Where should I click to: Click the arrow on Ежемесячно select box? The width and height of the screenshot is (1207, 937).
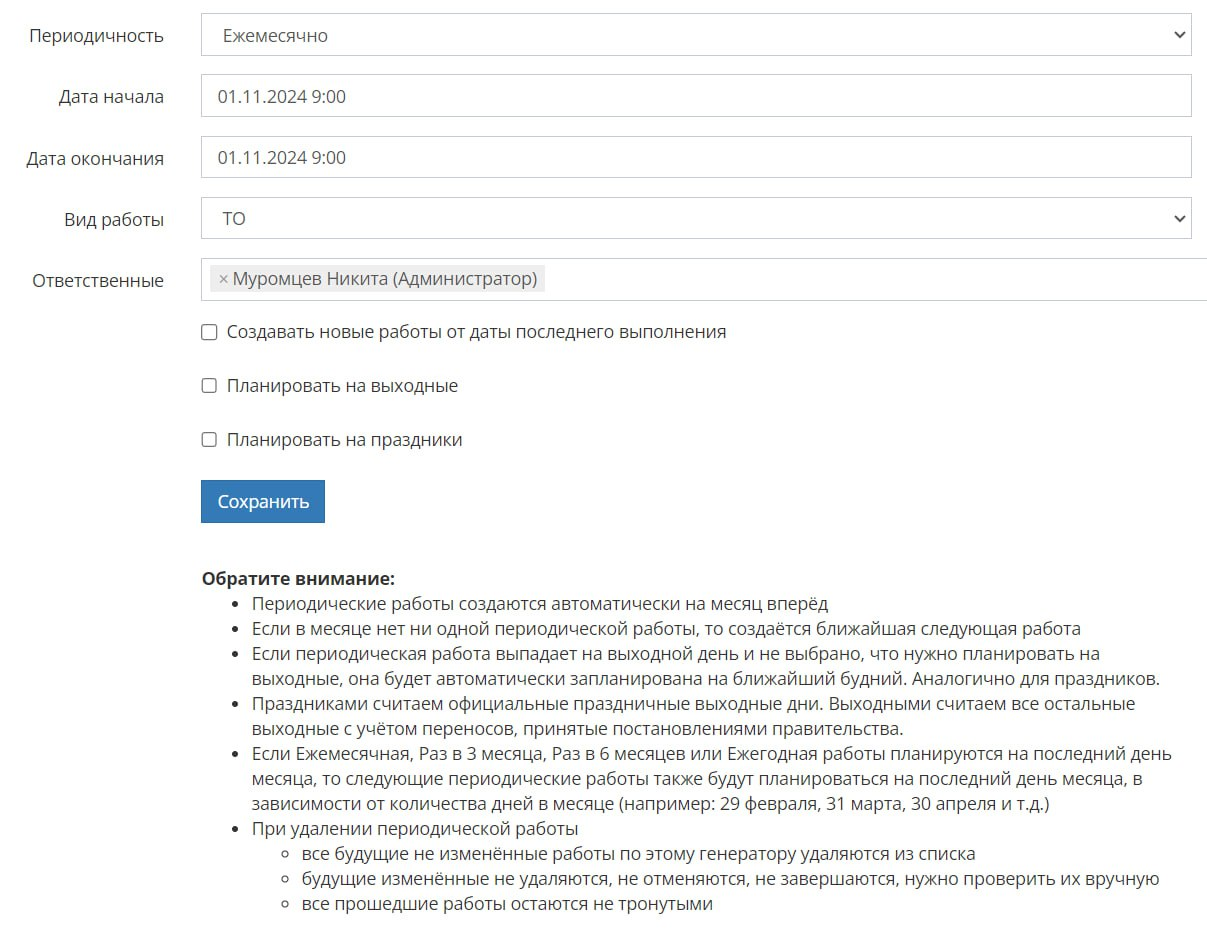(x=1178, y=36)
